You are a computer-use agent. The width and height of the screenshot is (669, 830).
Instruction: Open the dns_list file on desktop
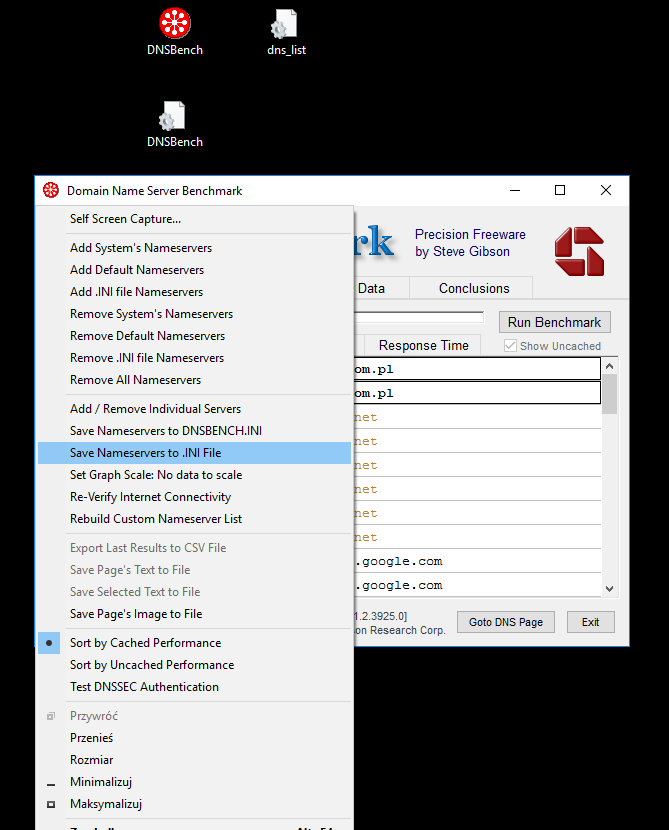(286, 24)
